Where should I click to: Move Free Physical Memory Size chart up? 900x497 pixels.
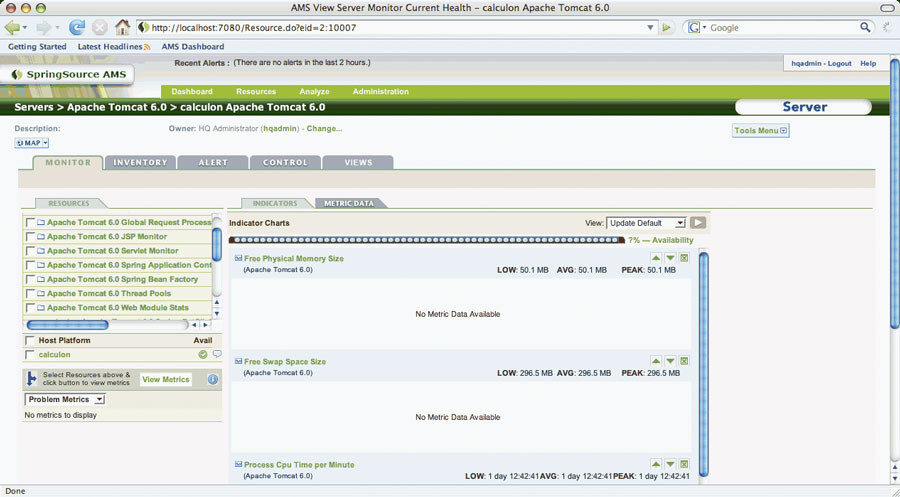[656, 258]
